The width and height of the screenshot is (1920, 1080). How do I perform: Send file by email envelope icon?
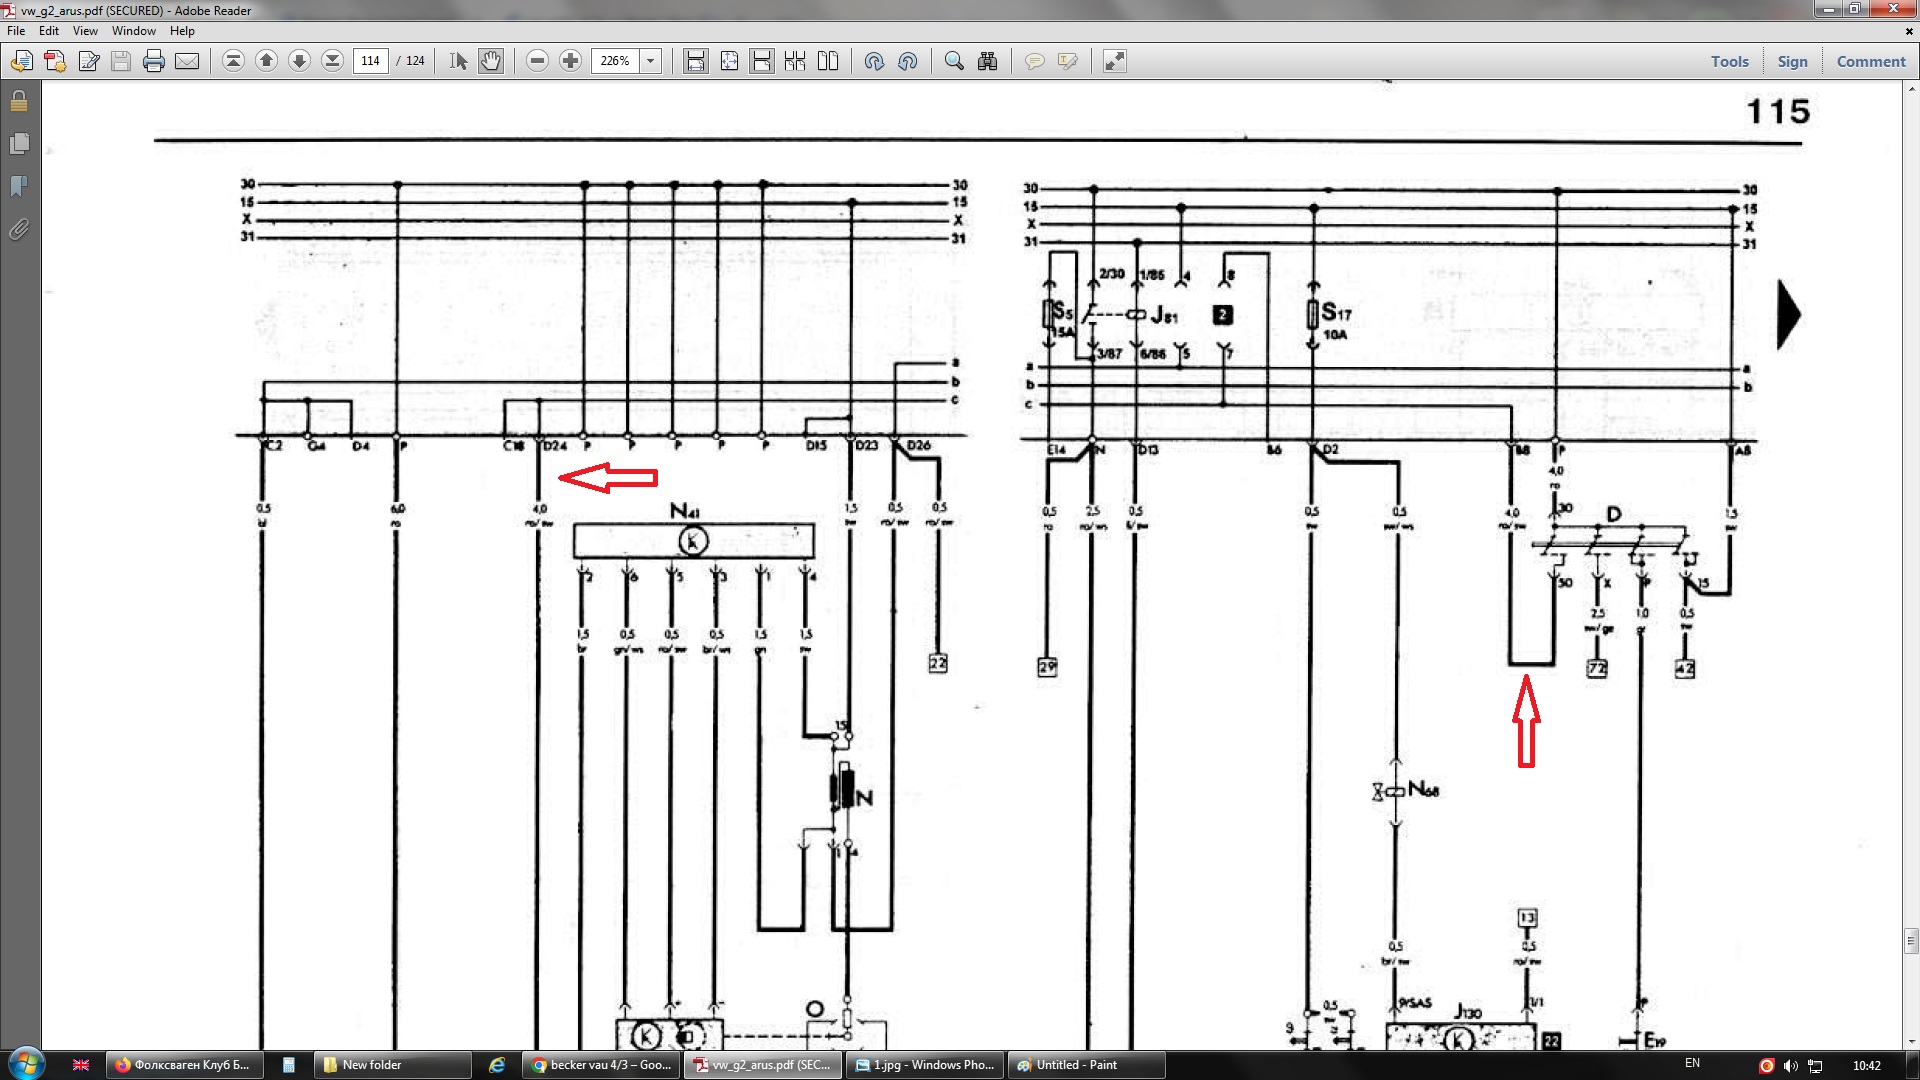pos(187,61)
